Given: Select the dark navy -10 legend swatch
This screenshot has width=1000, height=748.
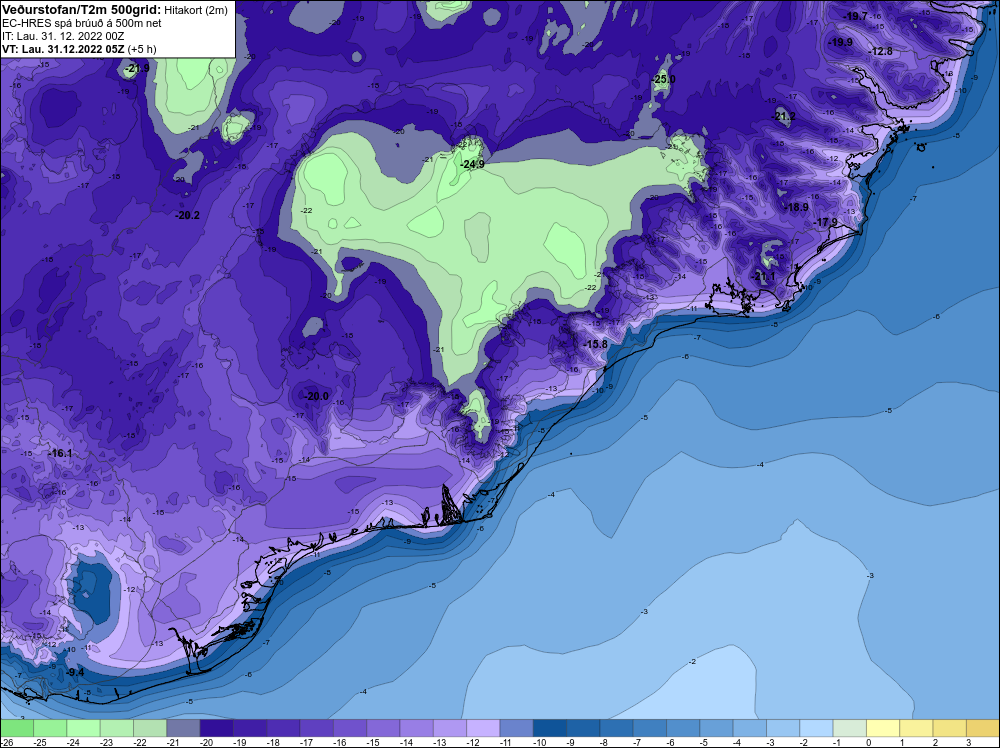Looking at the screenshot, I should coord(549,728).
